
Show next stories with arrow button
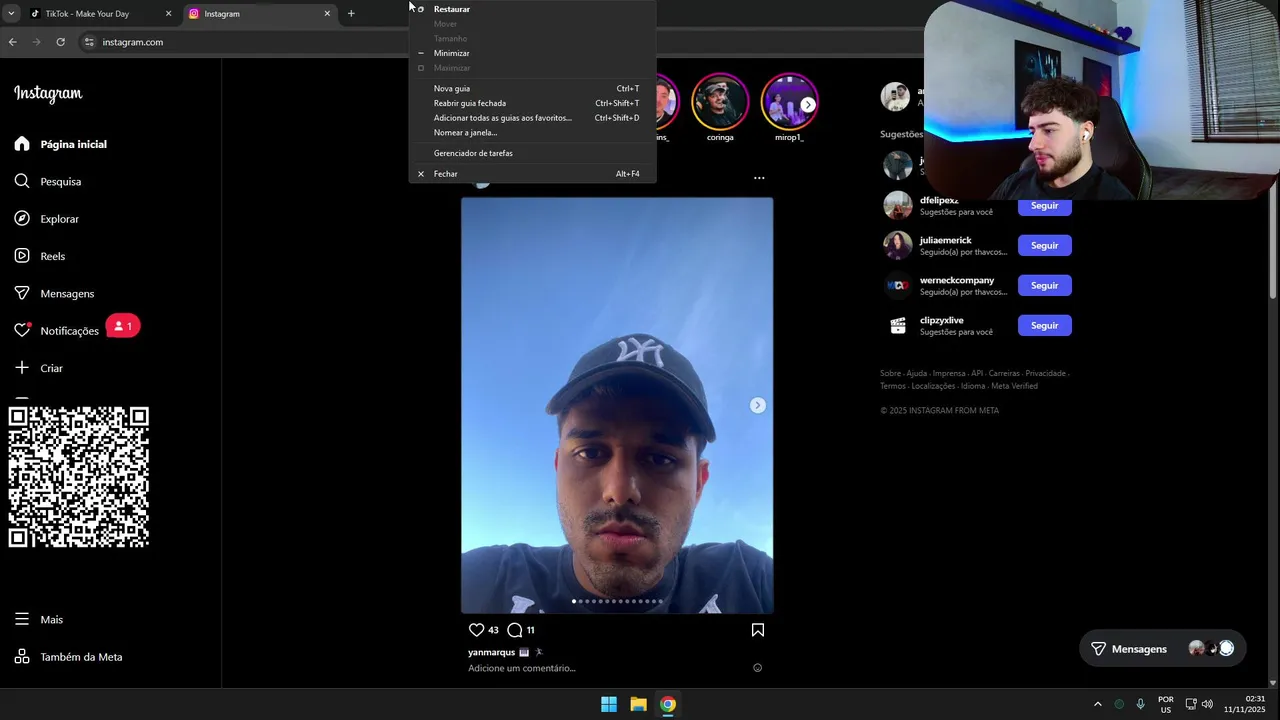[808, 104]
